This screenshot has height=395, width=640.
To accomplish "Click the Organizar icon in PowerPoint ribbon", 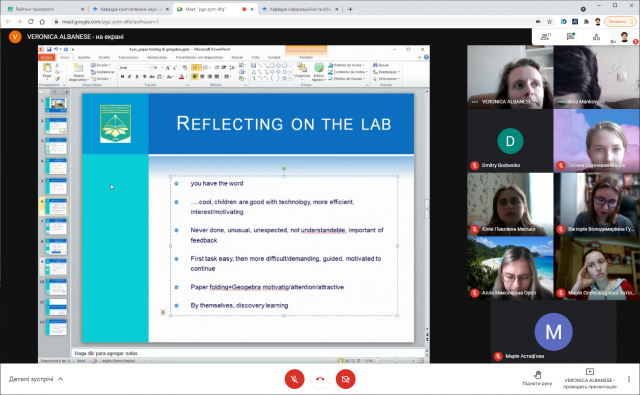I will [x=302, y=70].
